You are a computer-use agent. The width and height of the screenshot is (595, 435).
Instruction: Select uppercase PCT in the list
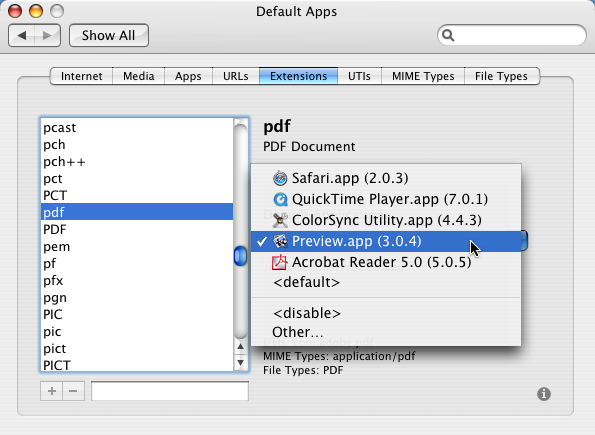click(x=137, y=195)
